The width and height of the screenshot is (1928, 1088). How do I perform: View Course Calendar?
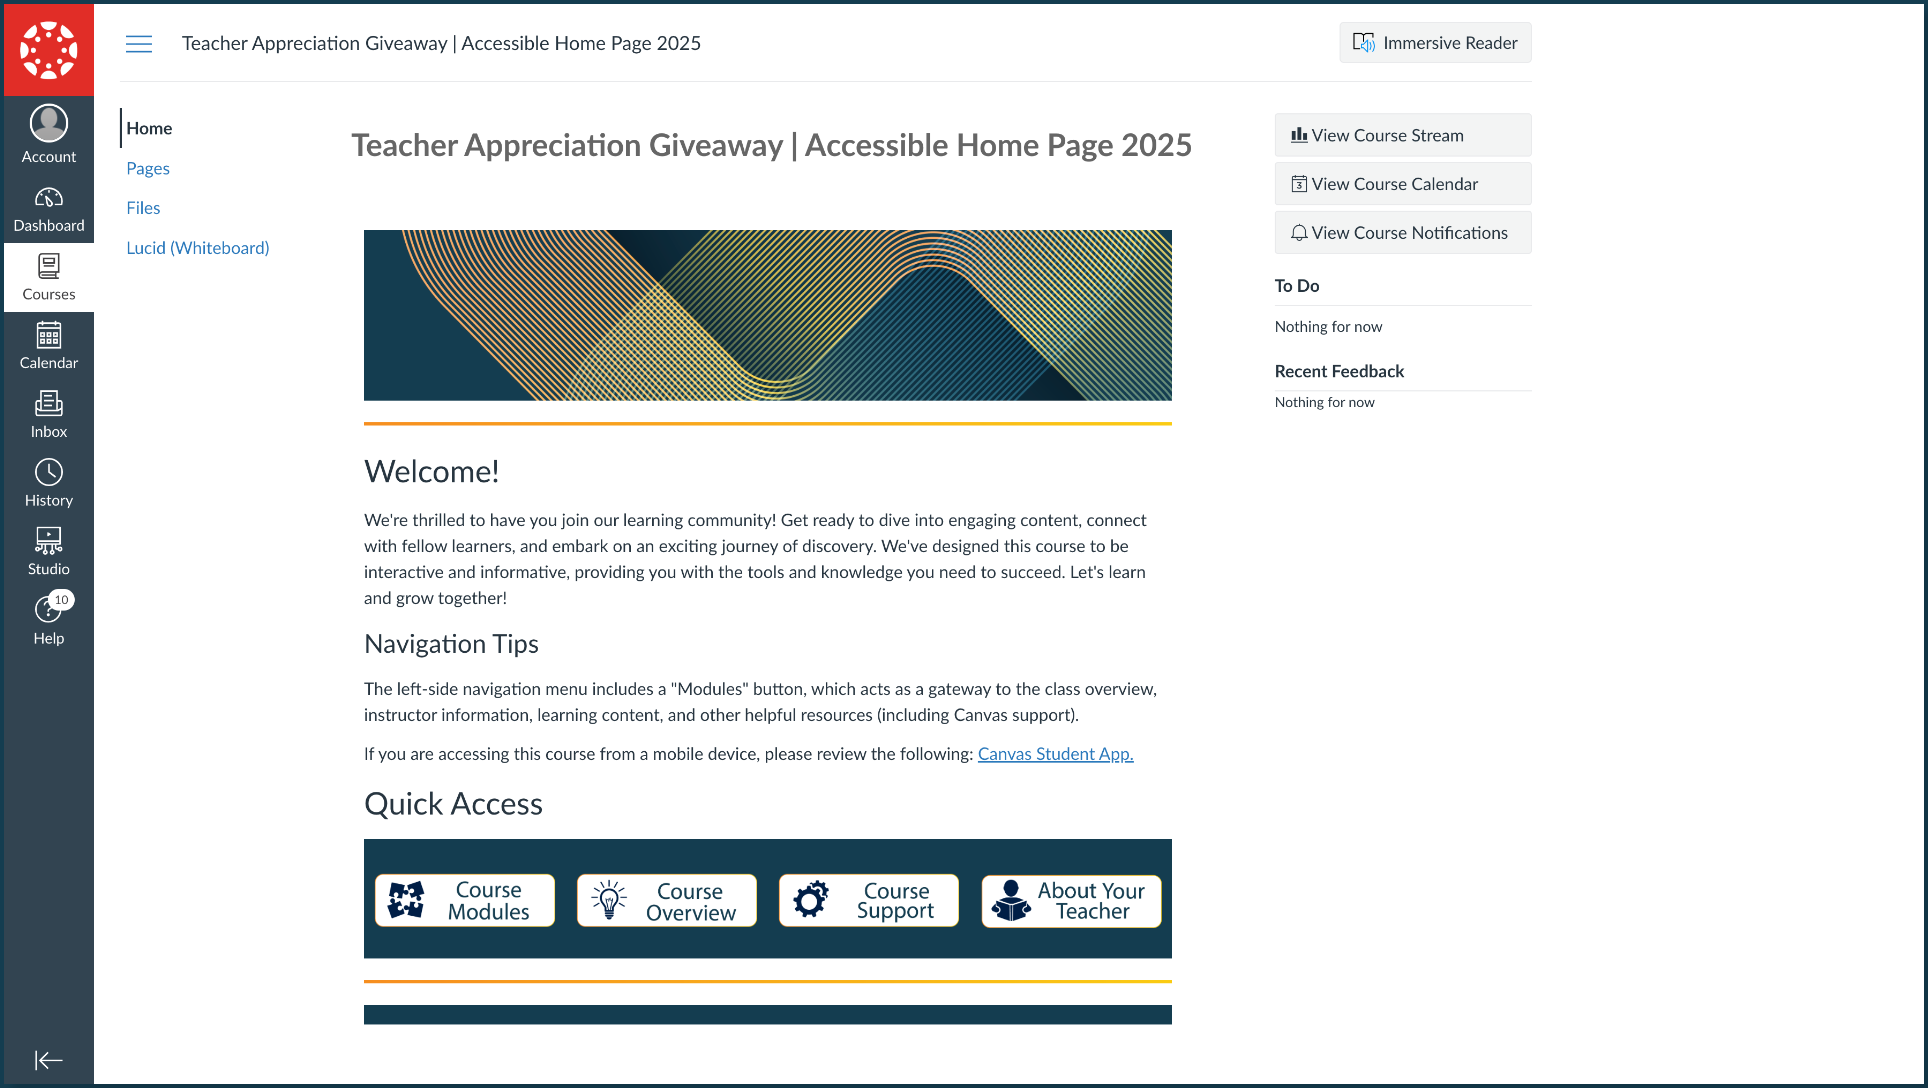point(1402,183)
